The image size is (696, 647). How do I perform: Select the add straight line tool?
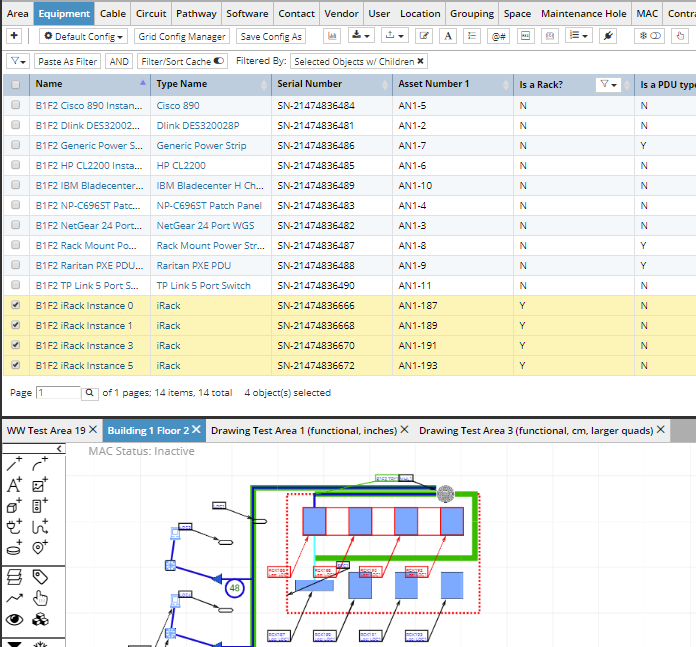pyautogui.click(x=14, y=463)
